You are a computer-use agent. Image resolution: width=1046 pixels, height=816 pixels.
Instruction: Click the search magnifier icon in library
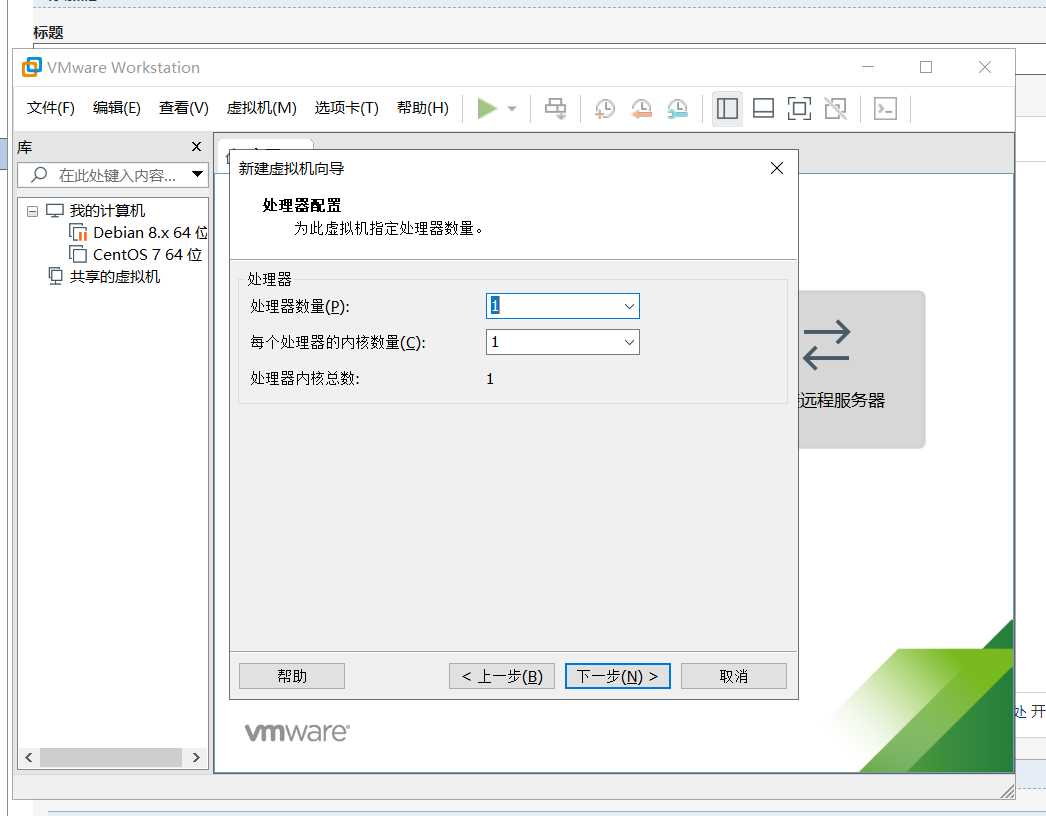[x=39, y=175]
